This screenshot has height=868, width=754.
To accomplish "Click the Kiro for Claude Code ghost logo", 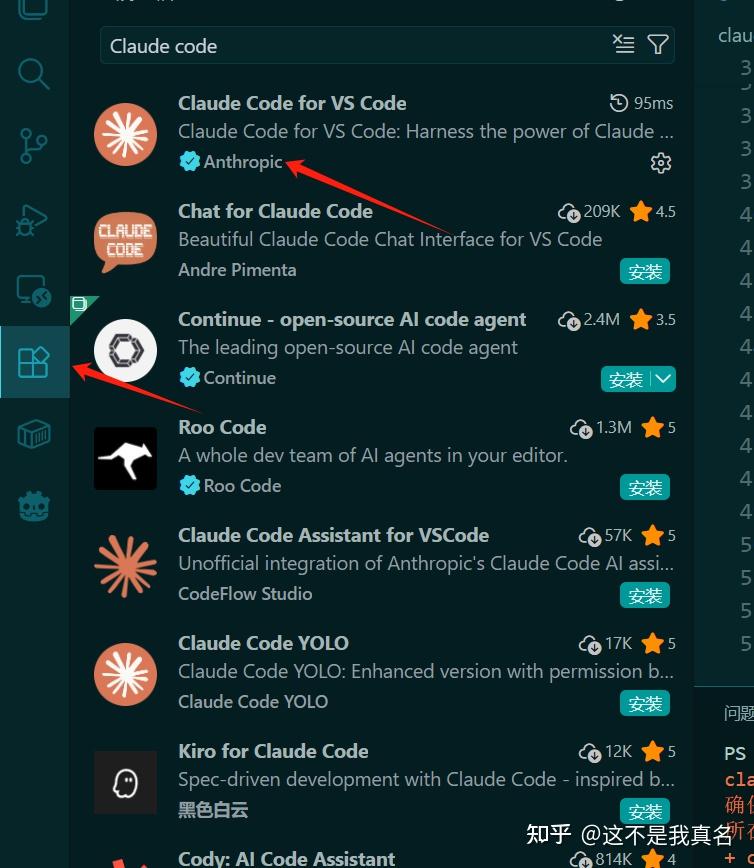I will tap(126, 782).
